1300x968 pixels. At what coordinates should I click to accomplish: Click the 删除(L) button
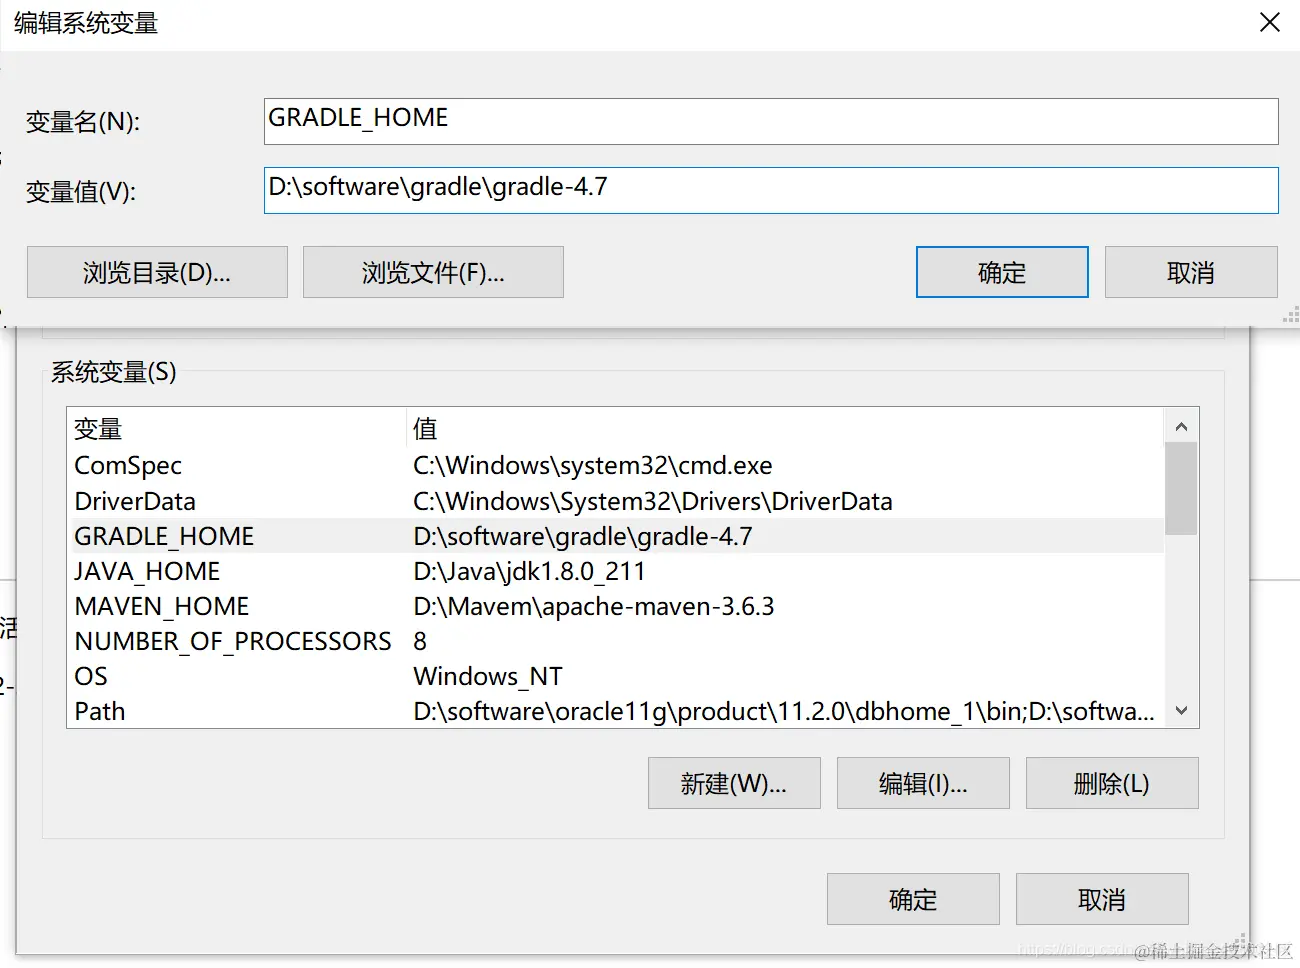1112,783
